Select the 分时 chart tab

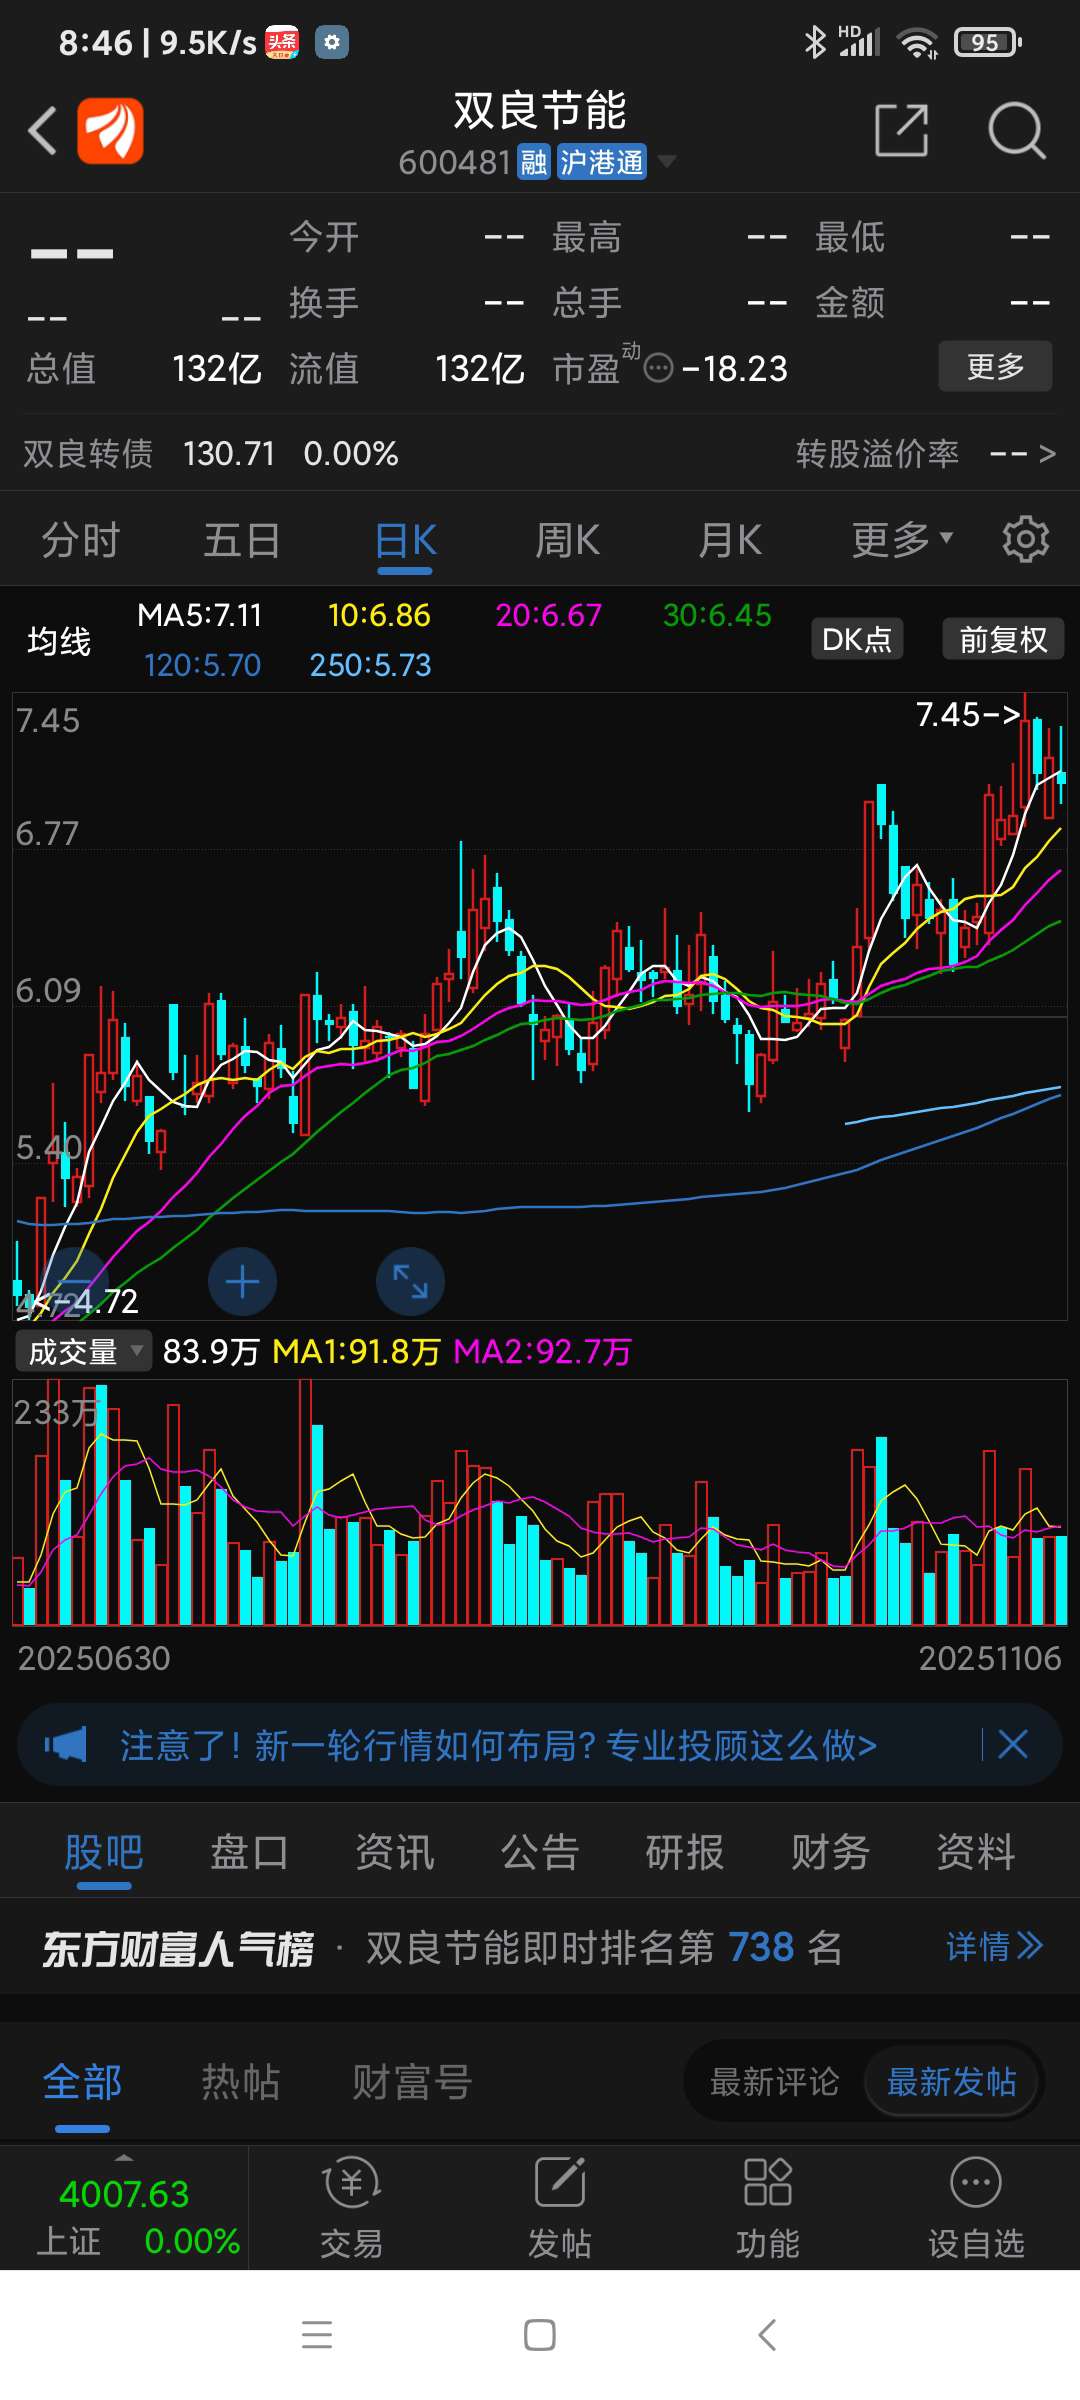81,540
